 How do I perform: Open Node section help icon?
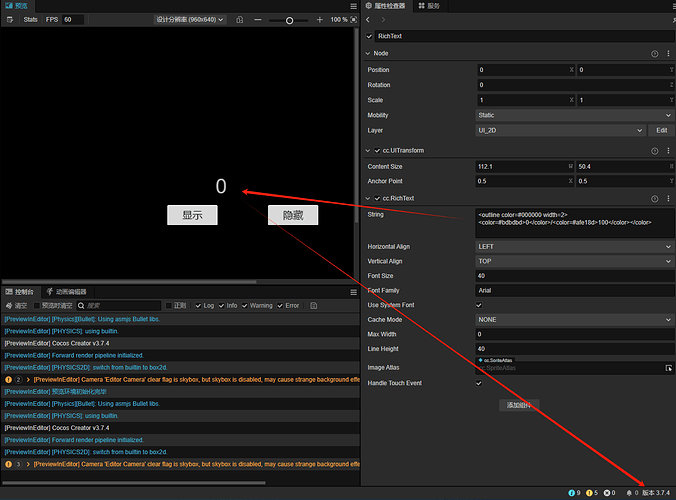click(654, 54)
